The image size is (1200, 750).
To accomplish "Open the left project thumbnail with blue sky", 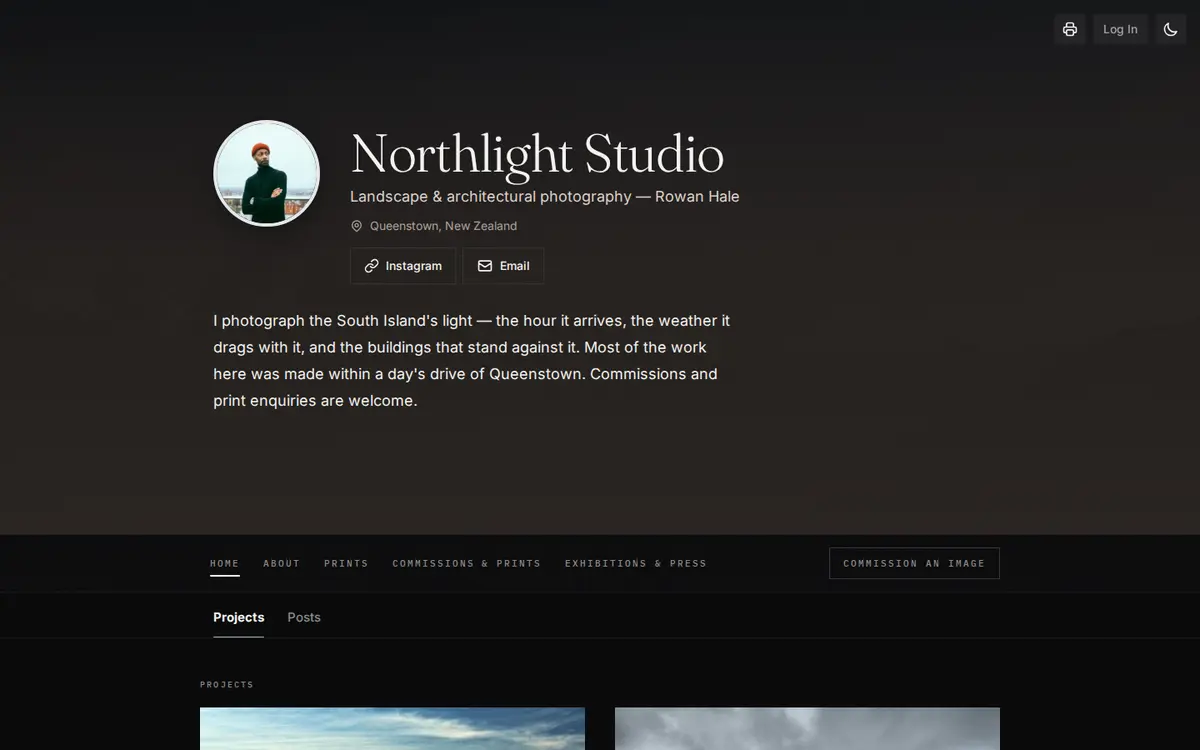I will 392,729.
